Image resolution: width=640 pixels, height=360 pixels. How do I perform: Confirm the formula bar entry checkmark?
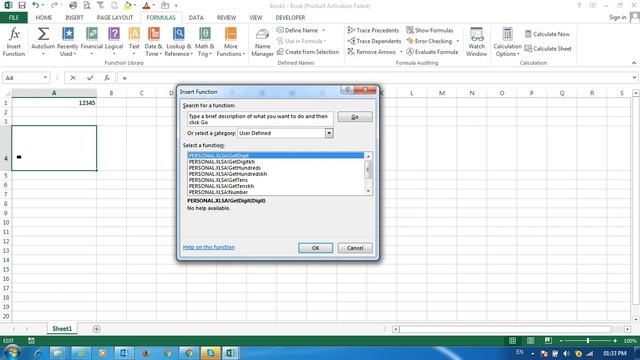pos(90,78)
